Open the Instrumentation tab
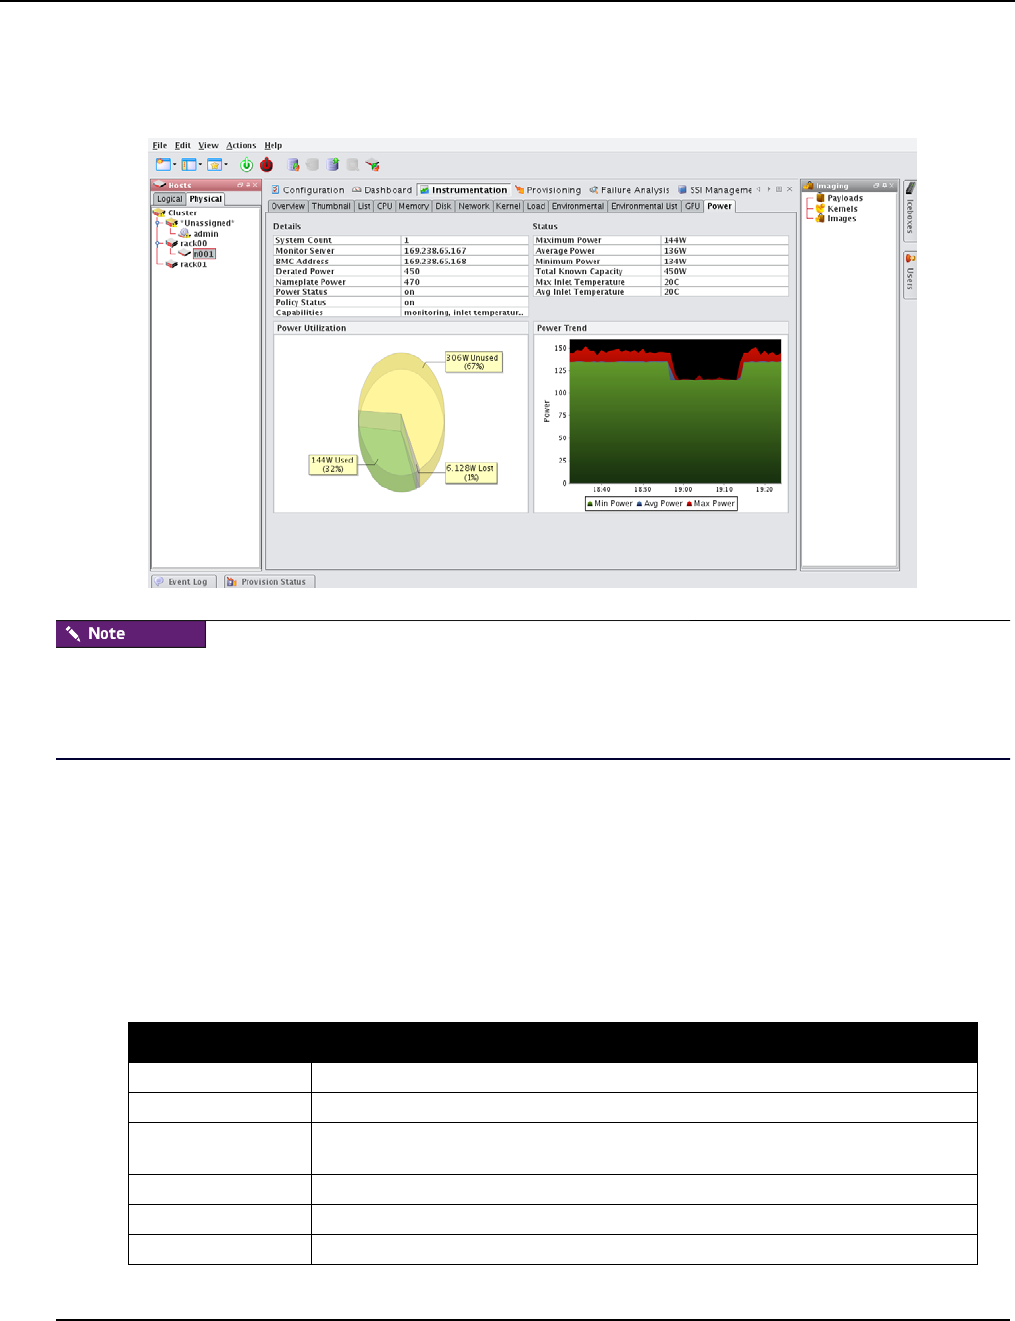Screen dimensions: 1015x1321 coord(464,190)
